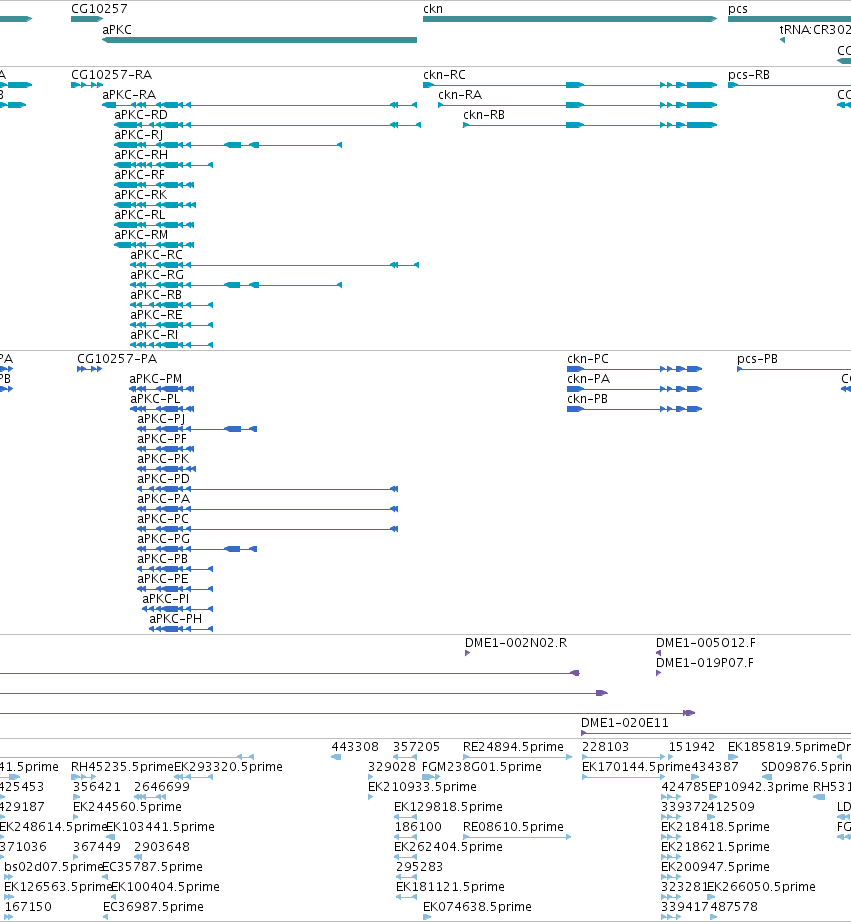The height and width of the screenshot is (922, 851).
Task: Open the CG10257-RA transcript label
Action: [x=111, y=75]
